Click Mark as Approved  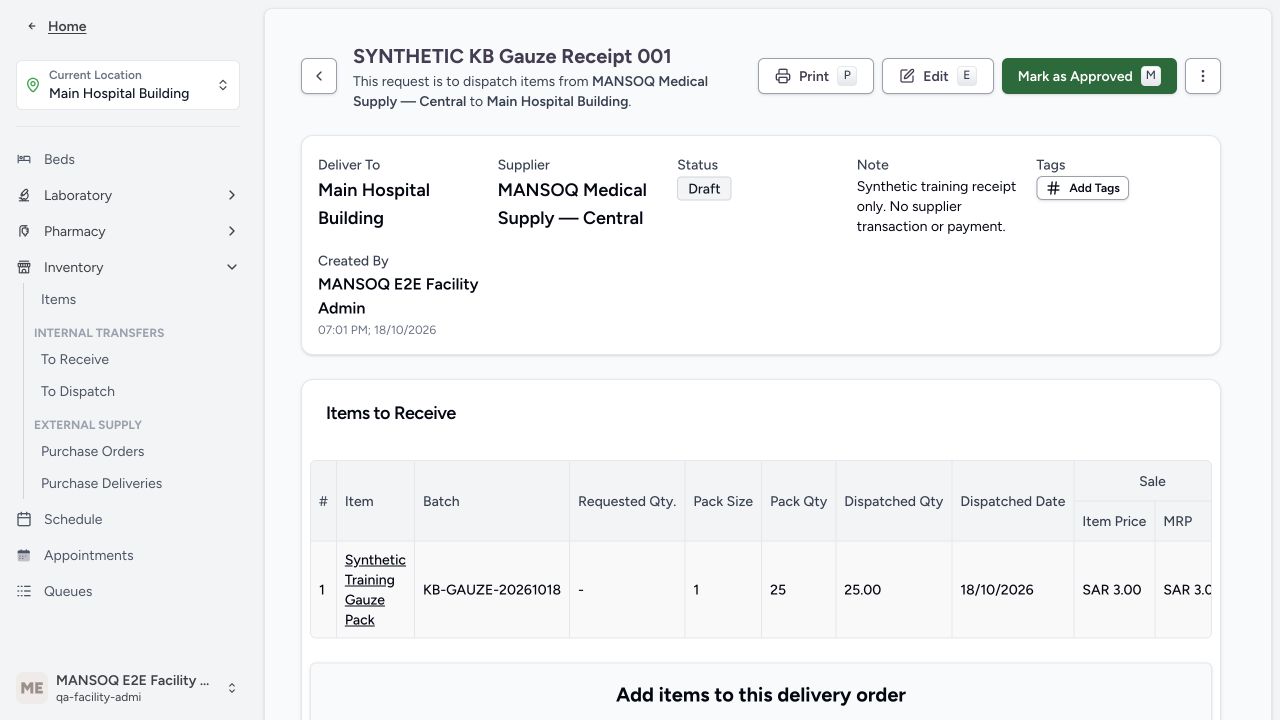pos(1089,76)
